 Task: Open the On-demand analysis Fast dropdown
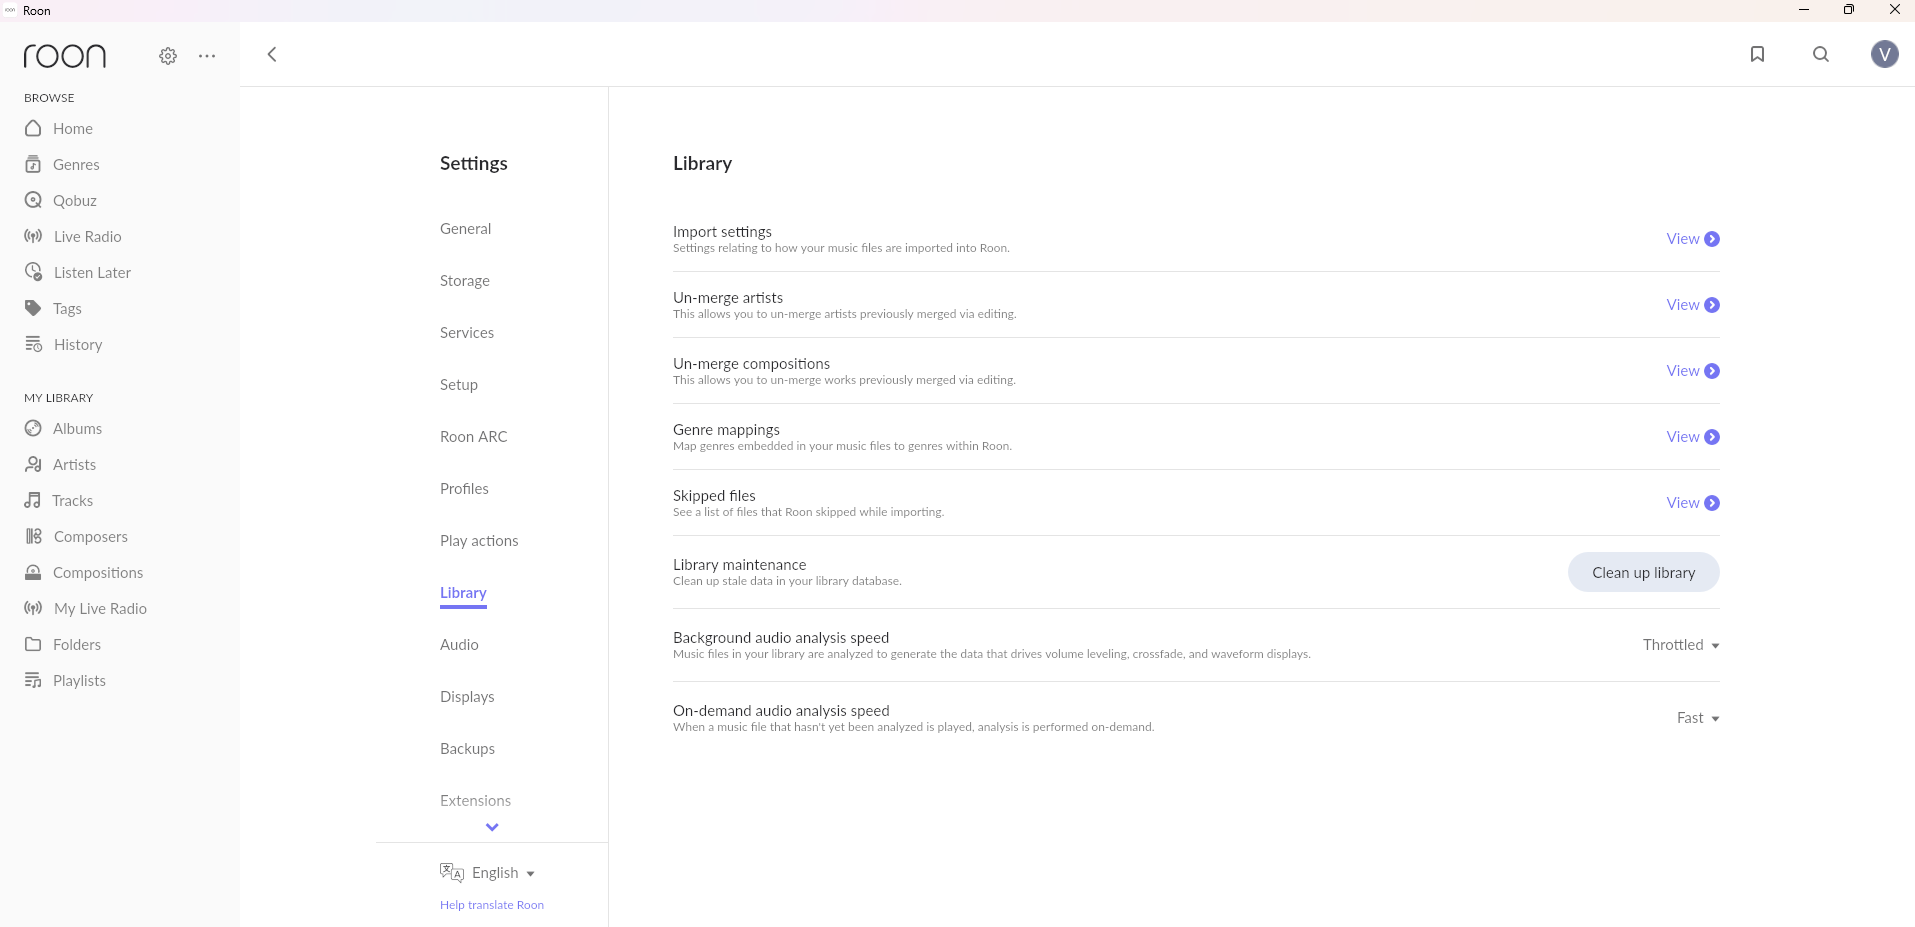(x=1698, y=718)
